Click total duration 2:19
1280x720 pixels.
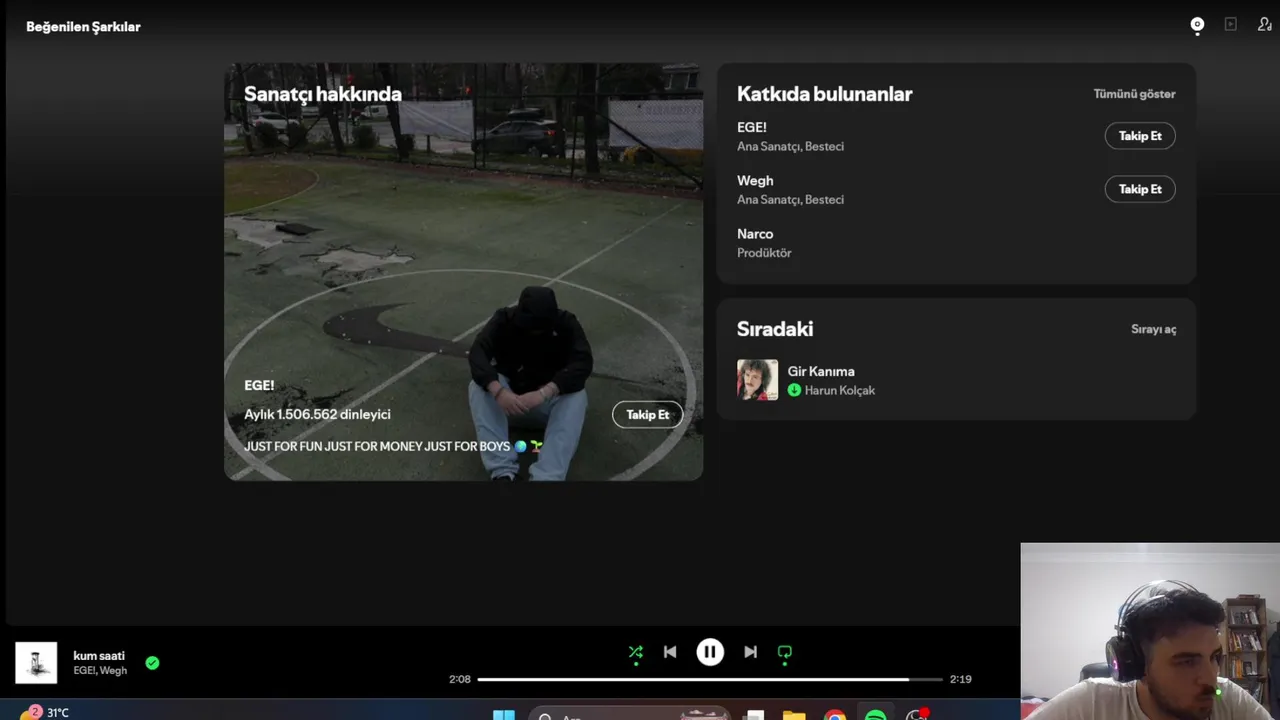coord(960,679)
